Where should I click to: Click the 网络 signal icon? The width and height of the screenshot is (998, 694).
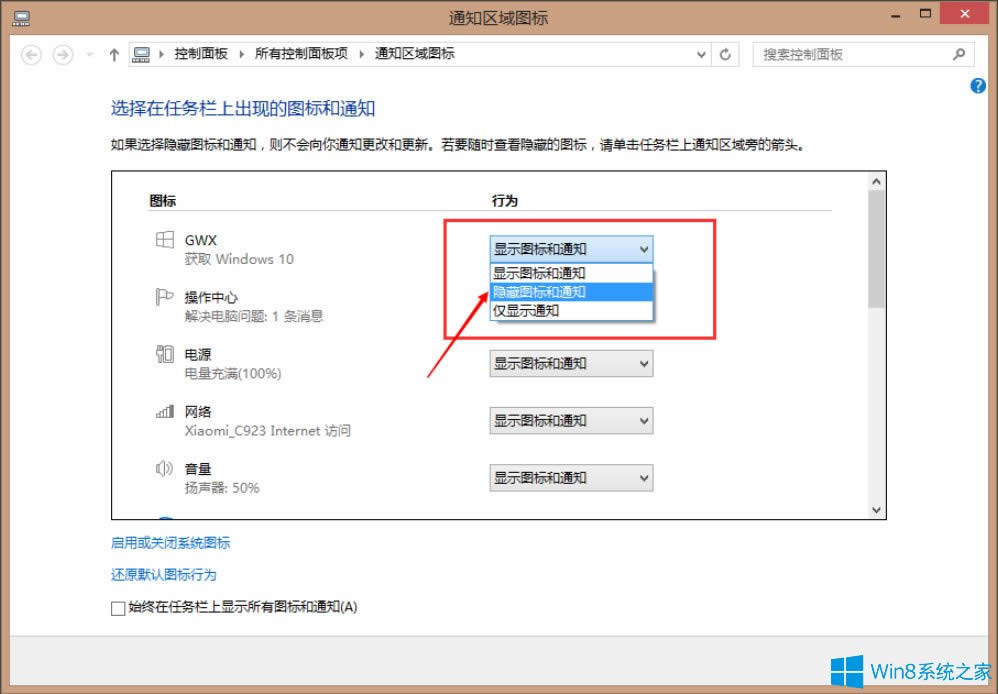[163, 412]
